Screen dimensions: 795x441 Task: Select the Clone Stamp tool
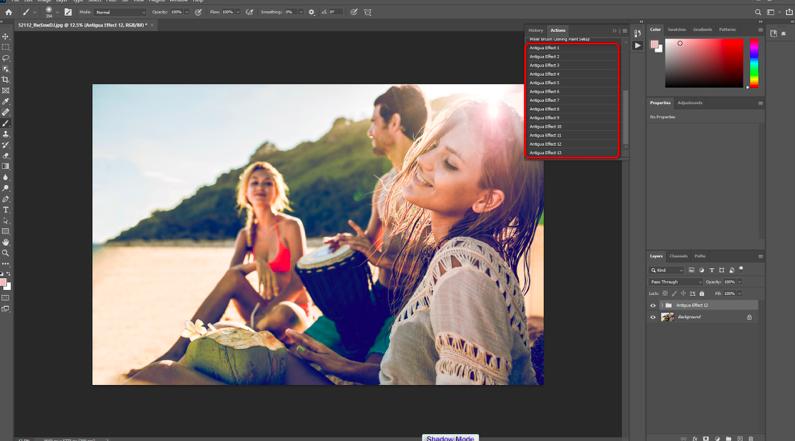pyautogui.click(x=6, y=134)
